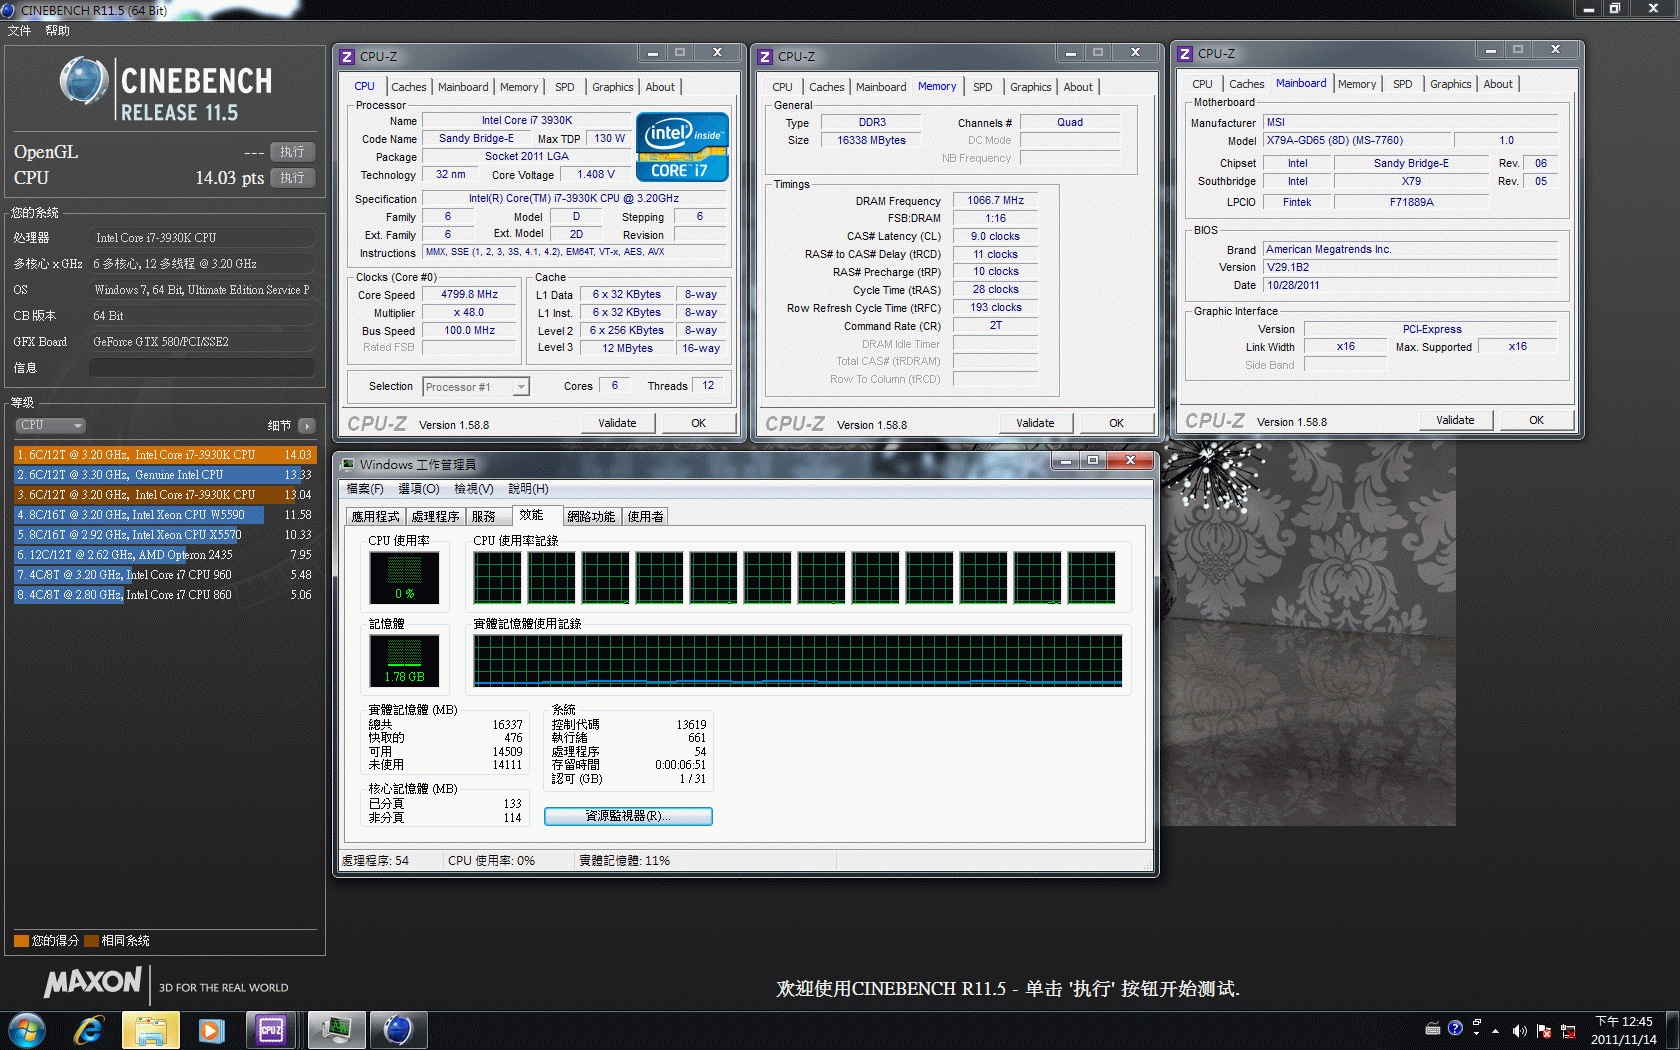
Task: Open Memory tab in Mainboard CPU-Z window
Action: click(x=1357, y=84)
